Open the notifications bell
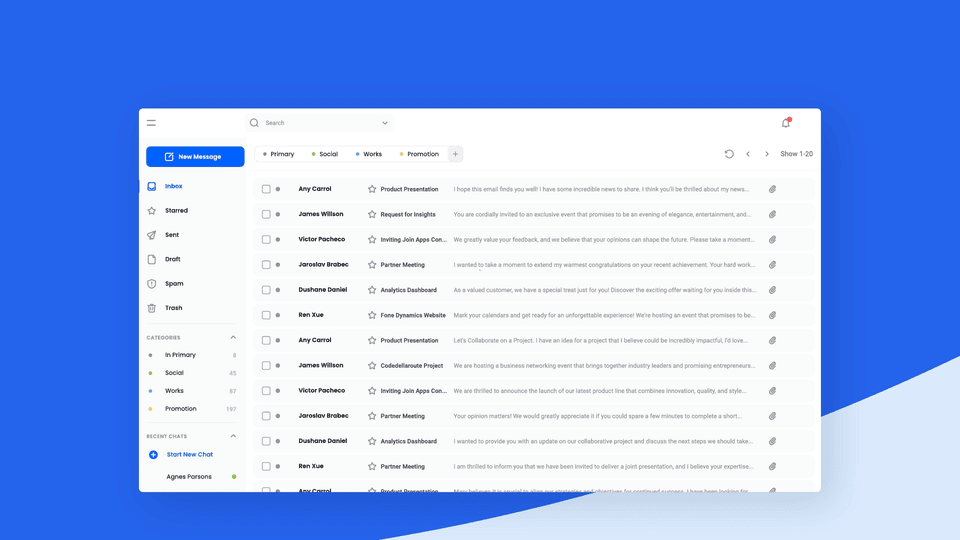This screenshot has width=960, height=540. [x=786, y=123]
